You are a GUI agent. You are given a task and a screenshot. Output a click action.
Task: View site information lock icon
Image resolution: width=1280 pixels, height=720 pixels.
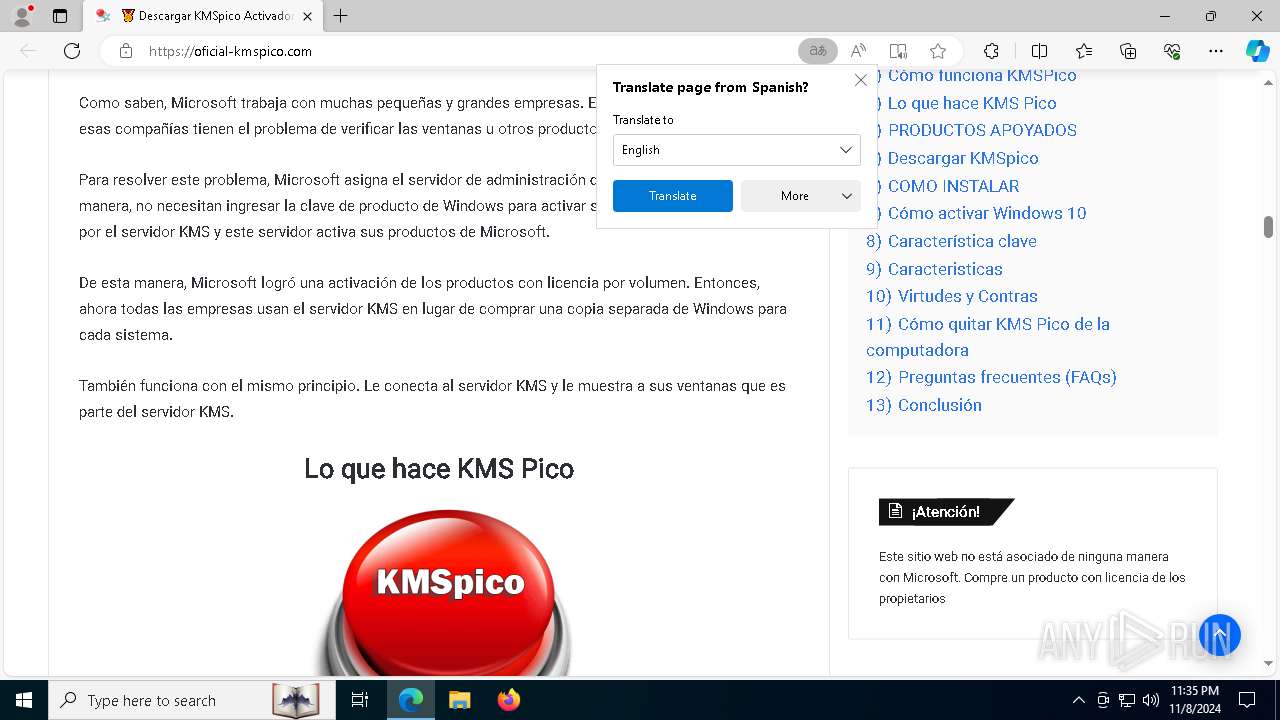(125, 51)
